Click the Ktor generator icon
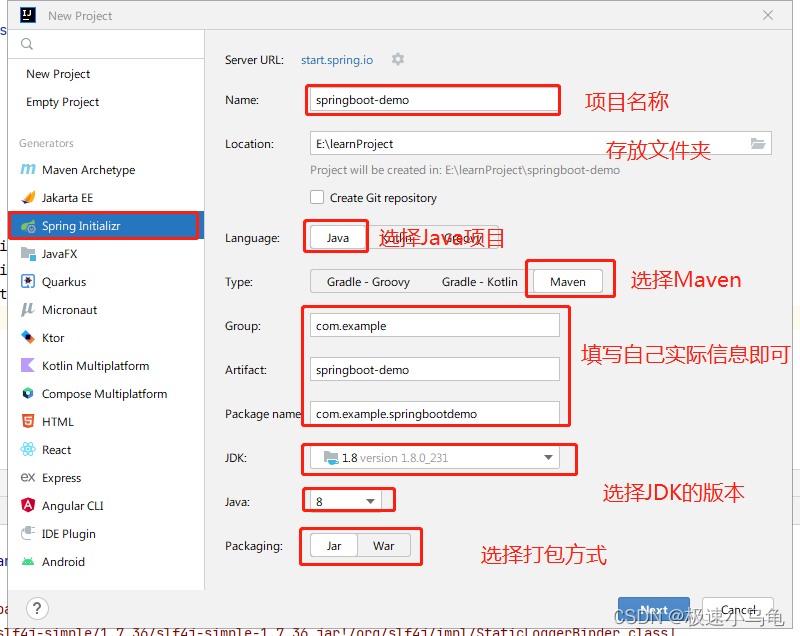Screen dimensions: 800x636 pyautogui.click(x=28, y=337)
